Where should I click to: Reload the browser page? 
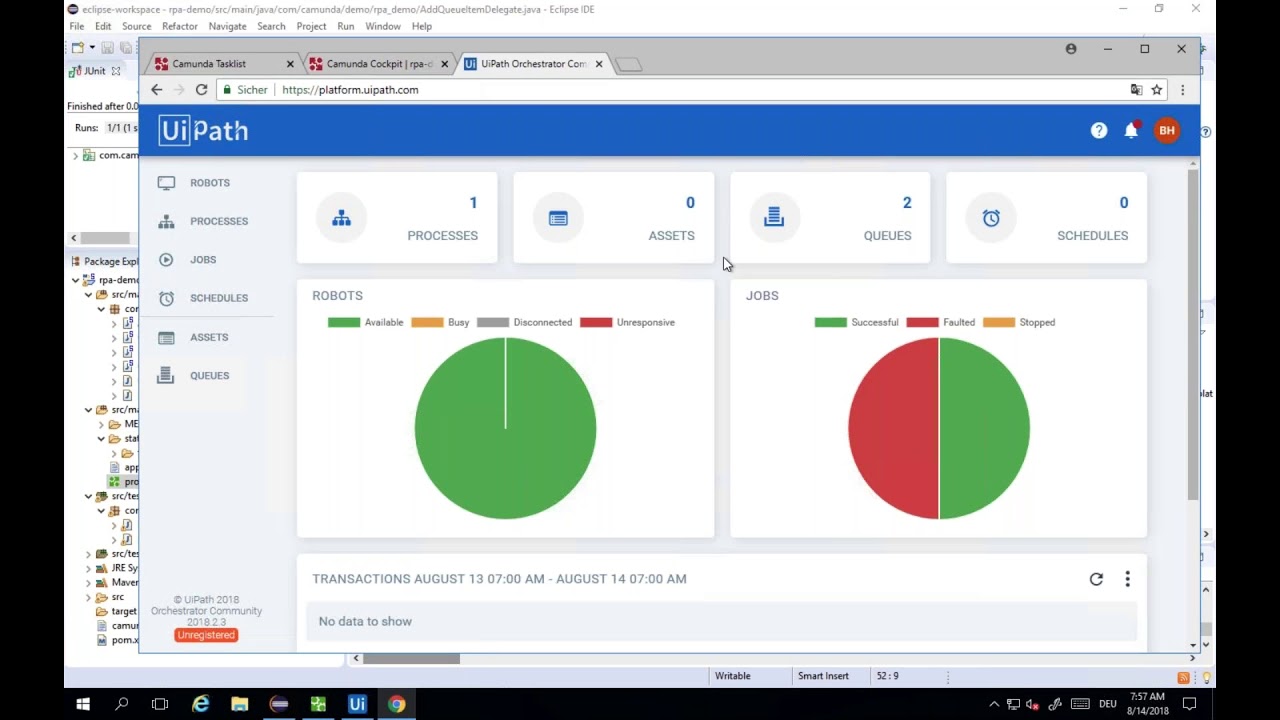coord(201,90)
